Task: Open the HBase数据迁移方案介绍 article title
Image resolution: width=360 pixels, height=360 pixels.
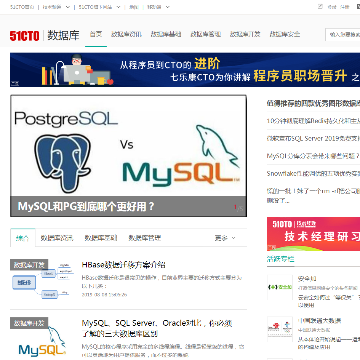Action: pyautogui.click(x=123, y=265)
